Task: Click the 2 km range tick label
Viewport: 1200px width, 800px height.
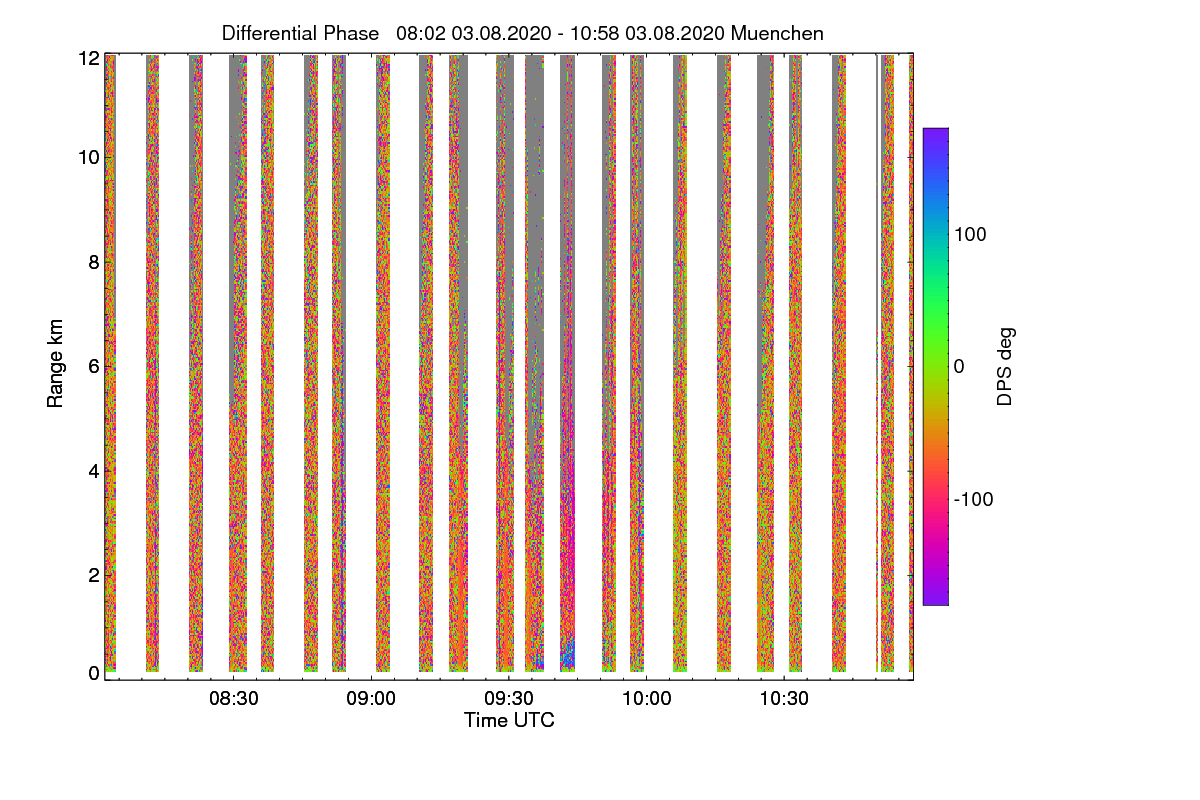Action: tap(94, 574)
